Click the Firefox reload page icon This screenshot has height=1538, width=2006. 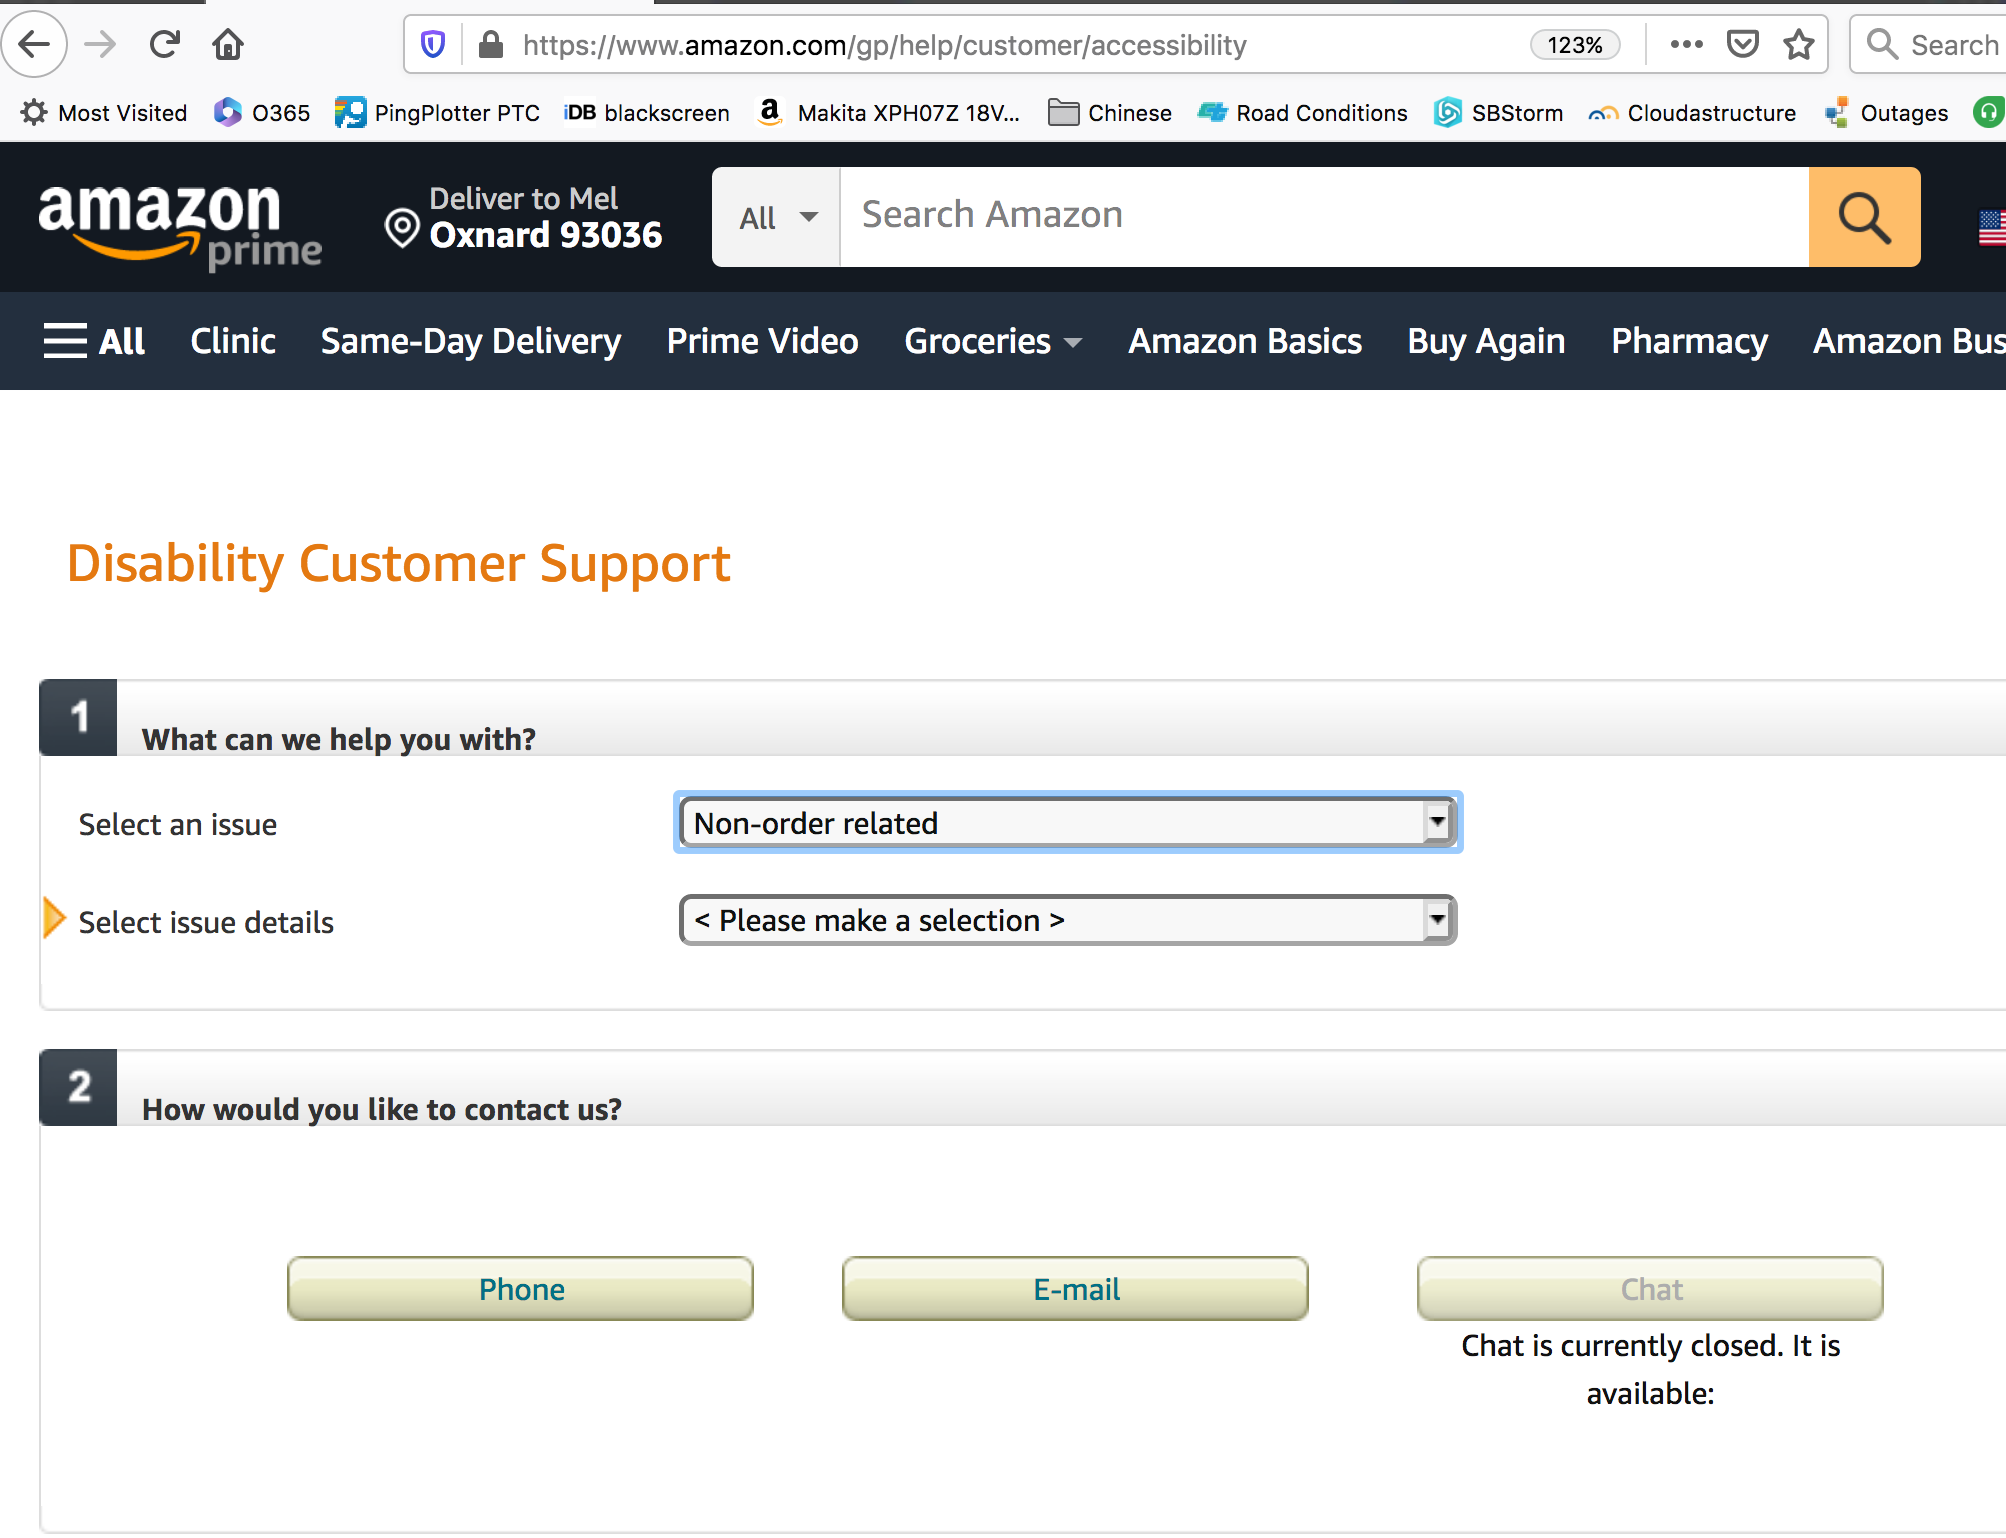tap(164, 44)
